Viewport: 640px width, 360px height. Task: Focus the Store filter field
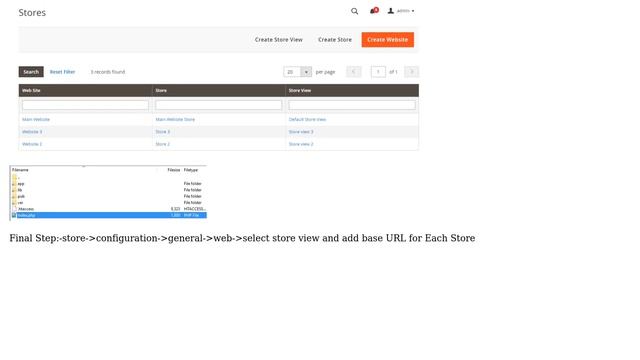[x=218, y=105]
